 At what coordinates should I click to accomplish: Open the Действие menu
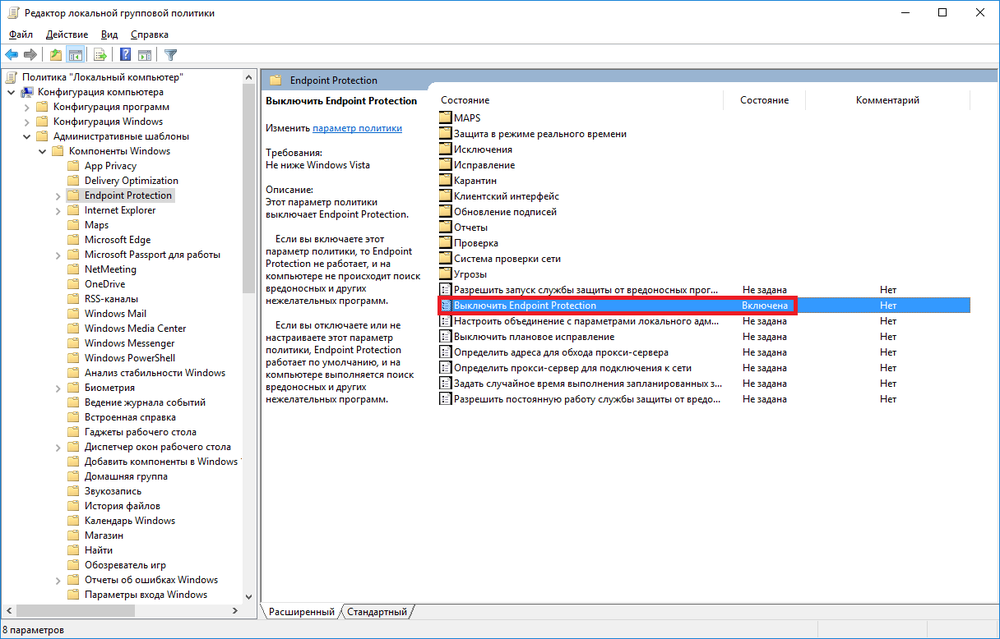pyautogui.click(x=66, y=35)
